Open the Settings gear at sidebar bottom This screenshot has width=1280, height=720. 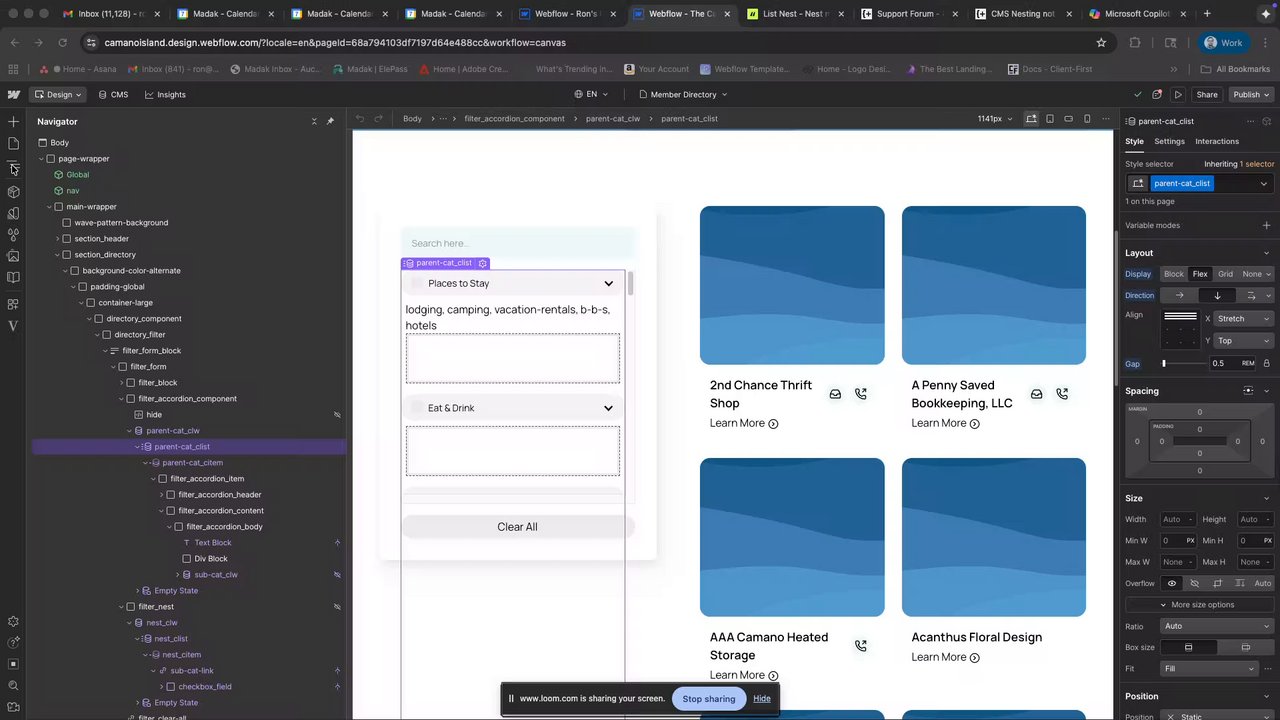tap(13, 621)
